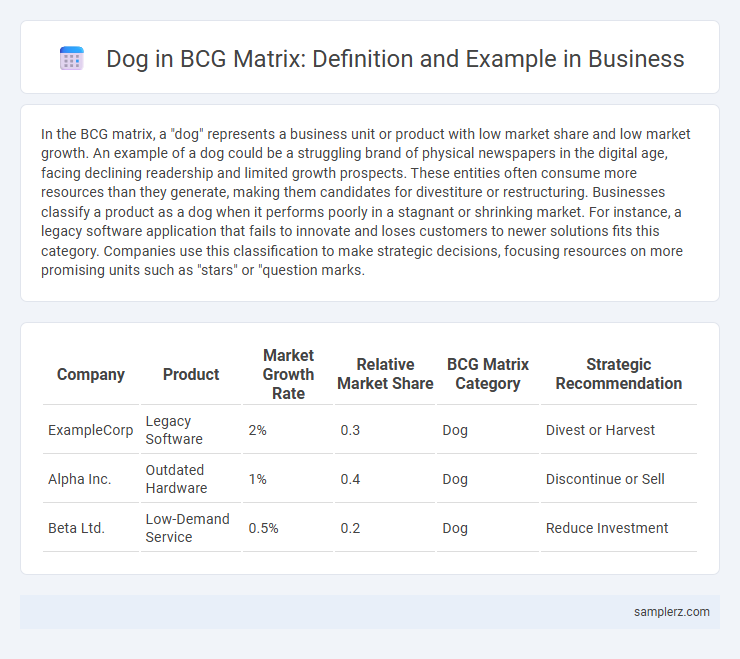This screenshot has width=740, height=659.
Task: Click the 'Dog' cell in ExampleCorp row
Action: pos(488,430)
